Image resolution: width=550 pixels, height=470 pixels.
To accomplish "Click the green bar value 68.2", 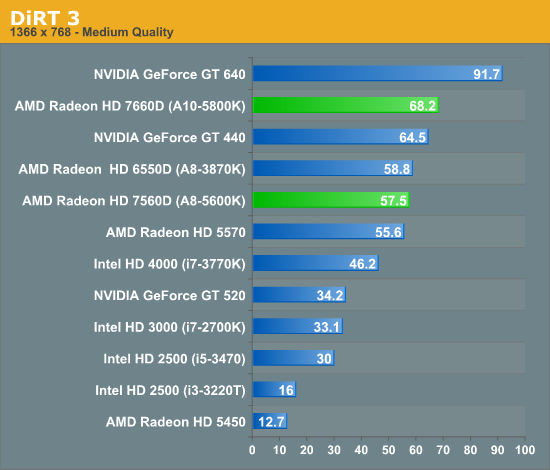I will tap(423, 106).
